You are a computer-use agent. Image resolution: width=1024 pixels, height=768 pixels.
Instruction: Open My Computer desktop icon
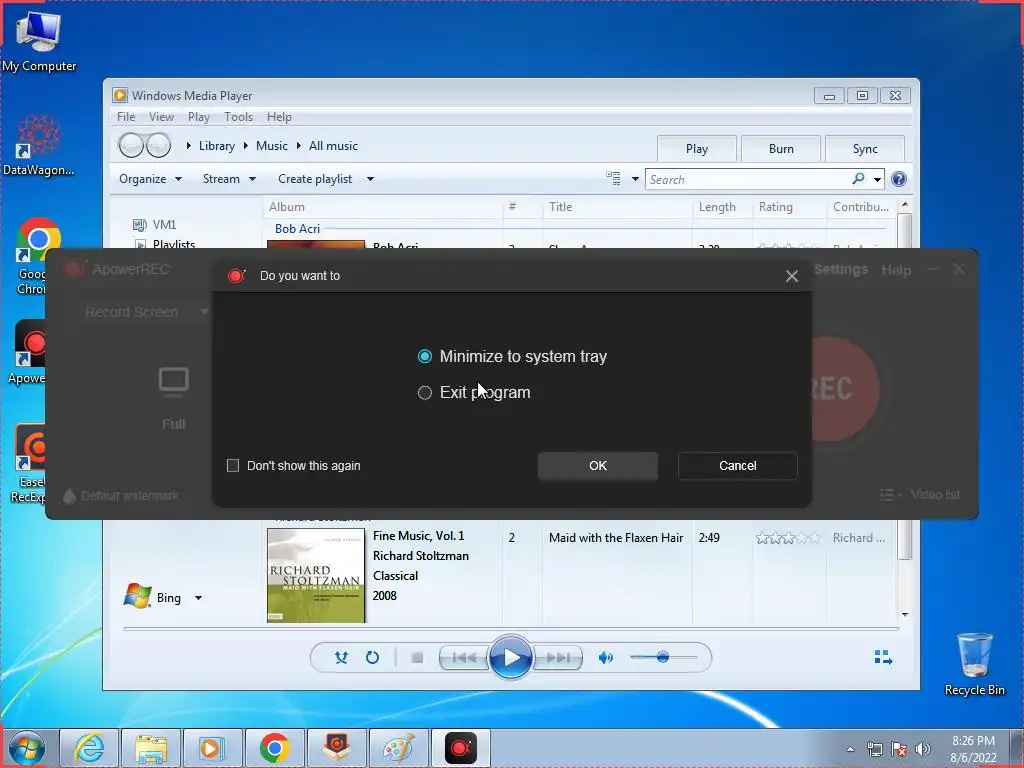39,41
